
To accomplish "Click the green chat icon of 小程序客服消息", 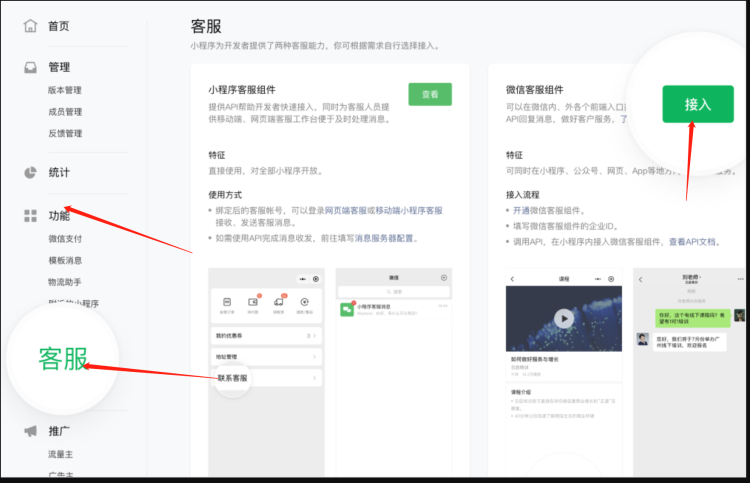I will click(347, 309).
